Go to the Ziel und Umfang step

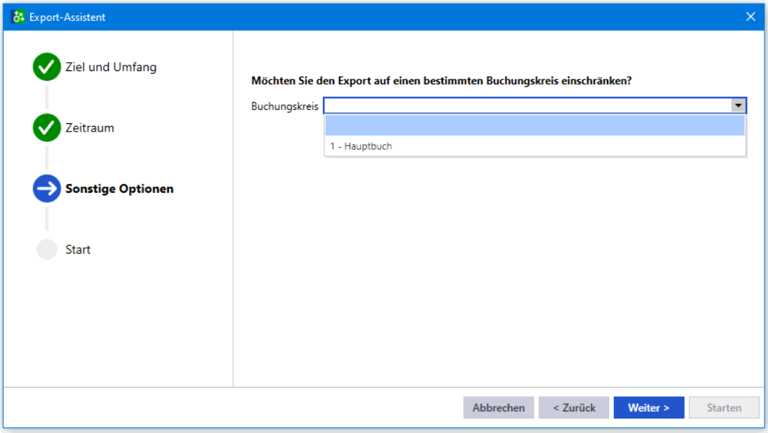click(x=111, y=67)
